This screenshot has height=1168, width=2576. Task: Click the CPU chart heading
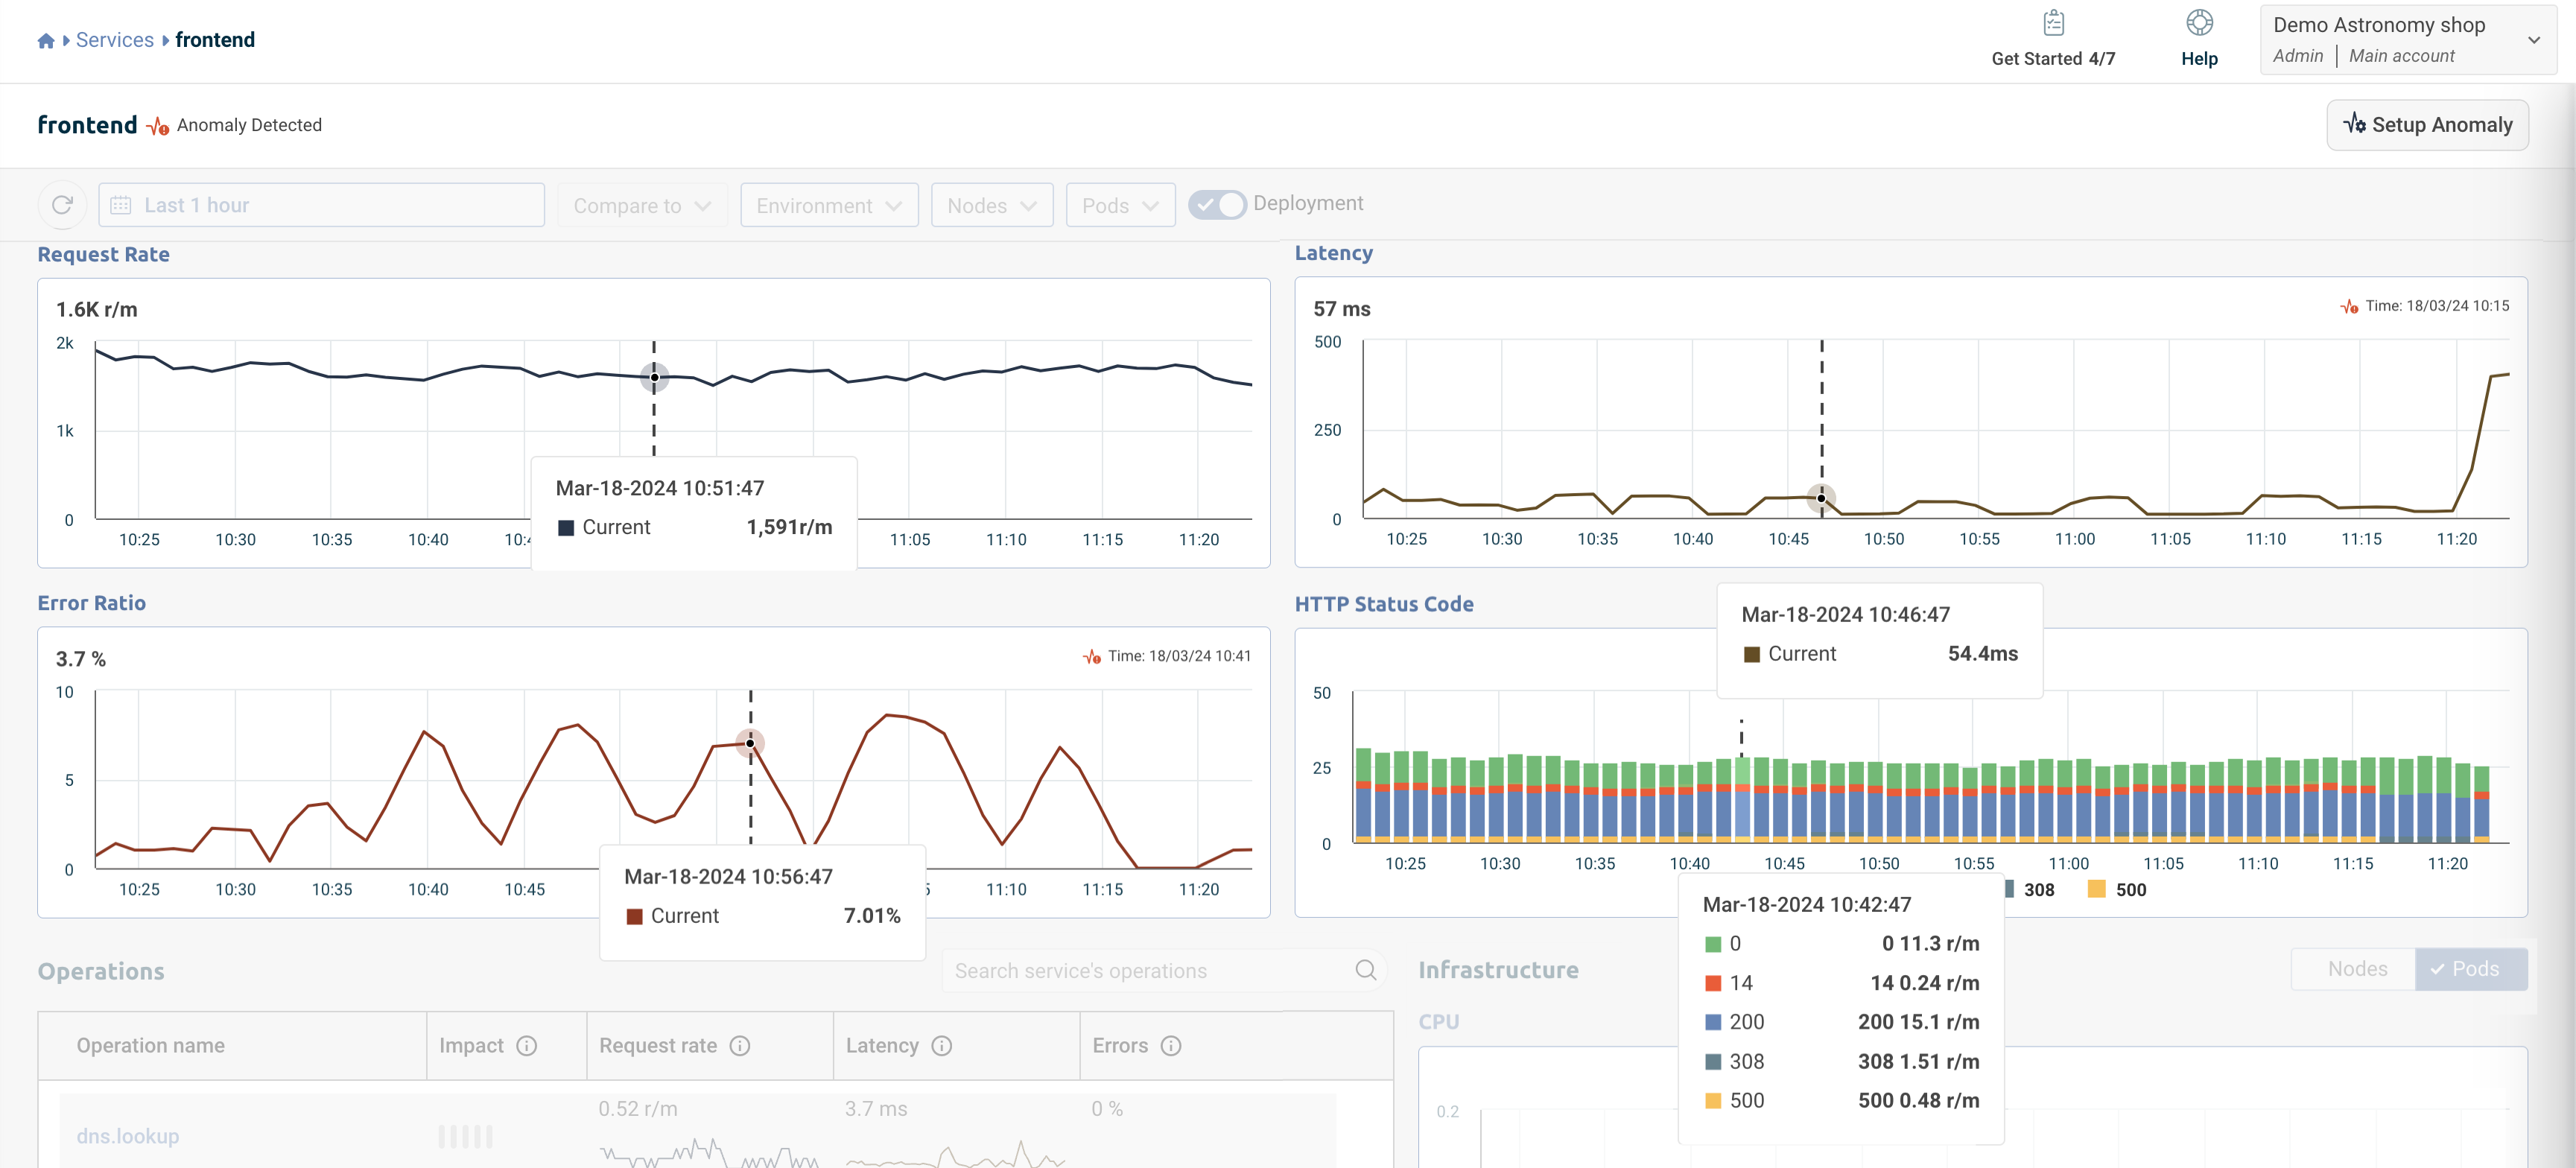(1439, 1022)
